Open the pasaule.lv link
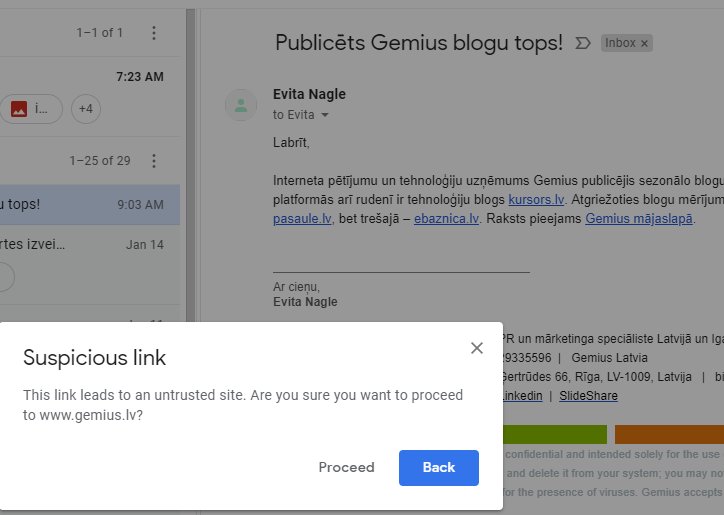724x515 pixels. click(x=302, y=218)
